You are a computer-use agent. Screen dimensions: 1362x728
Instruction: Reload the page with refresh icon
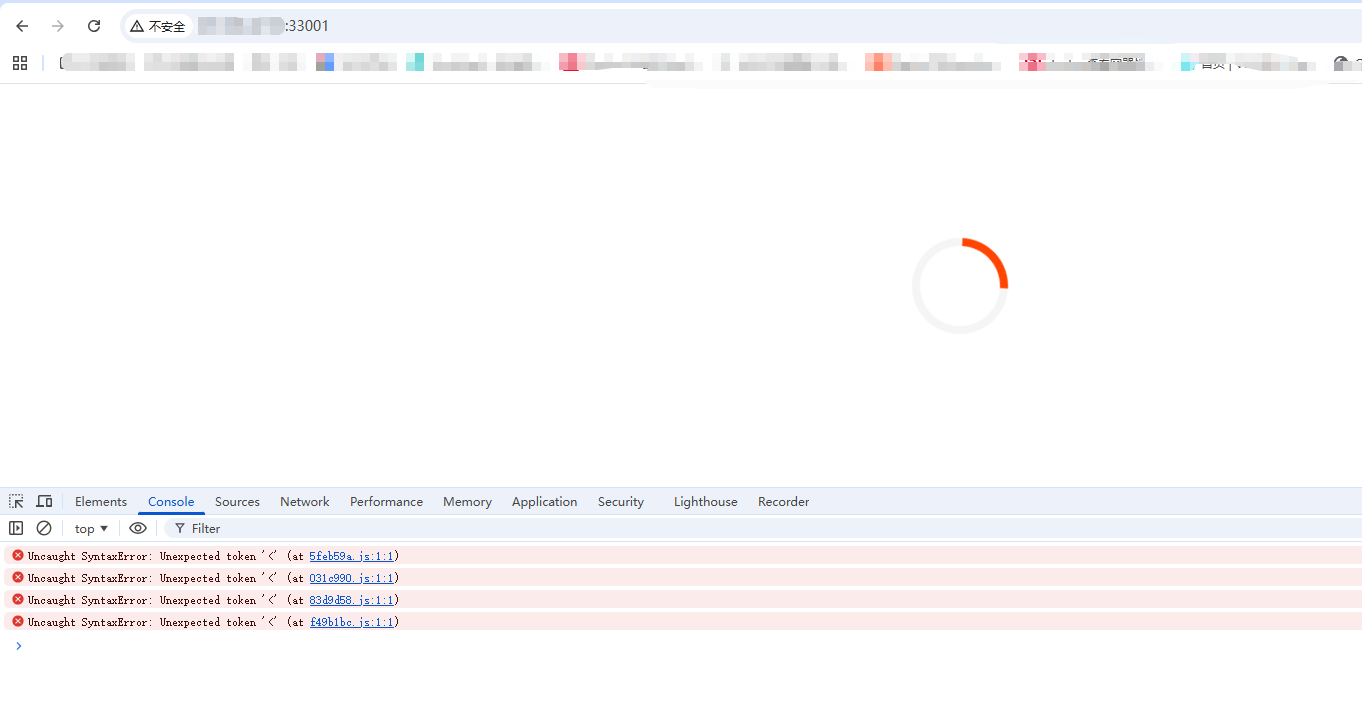[x=94, y=26]
